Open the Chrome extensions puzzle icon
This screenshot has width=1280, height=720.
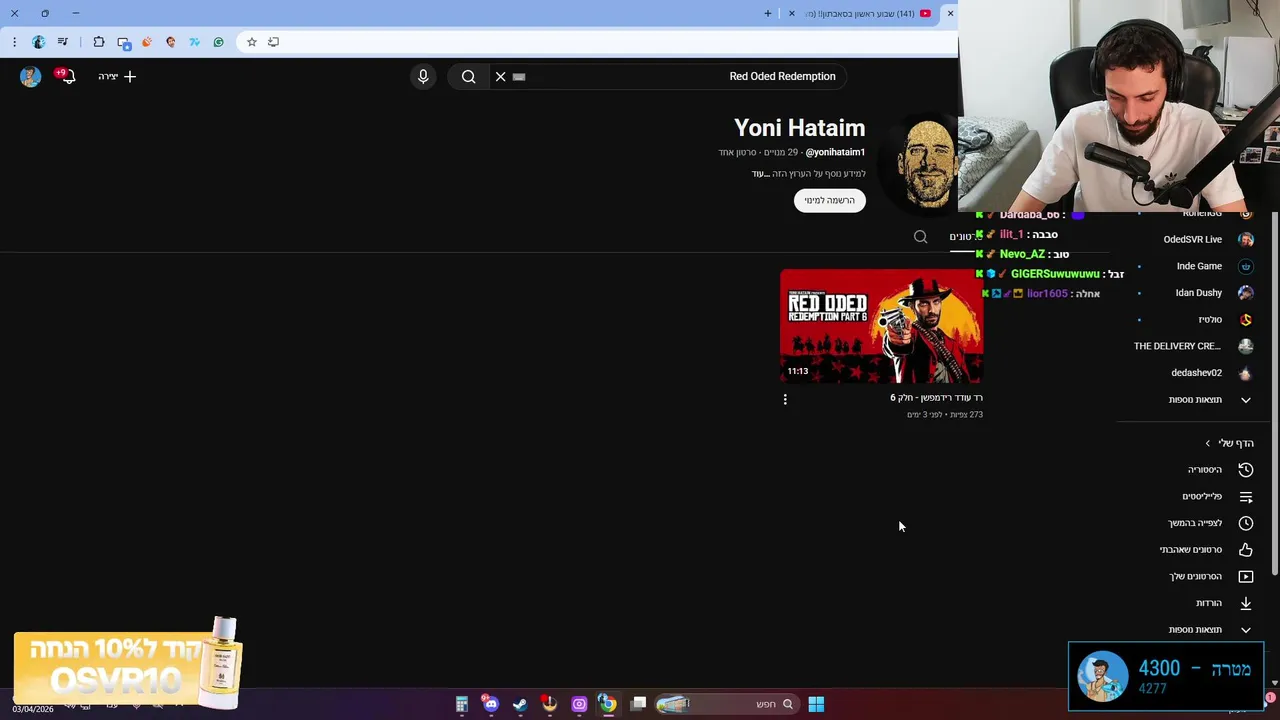[x=98, y=42]
